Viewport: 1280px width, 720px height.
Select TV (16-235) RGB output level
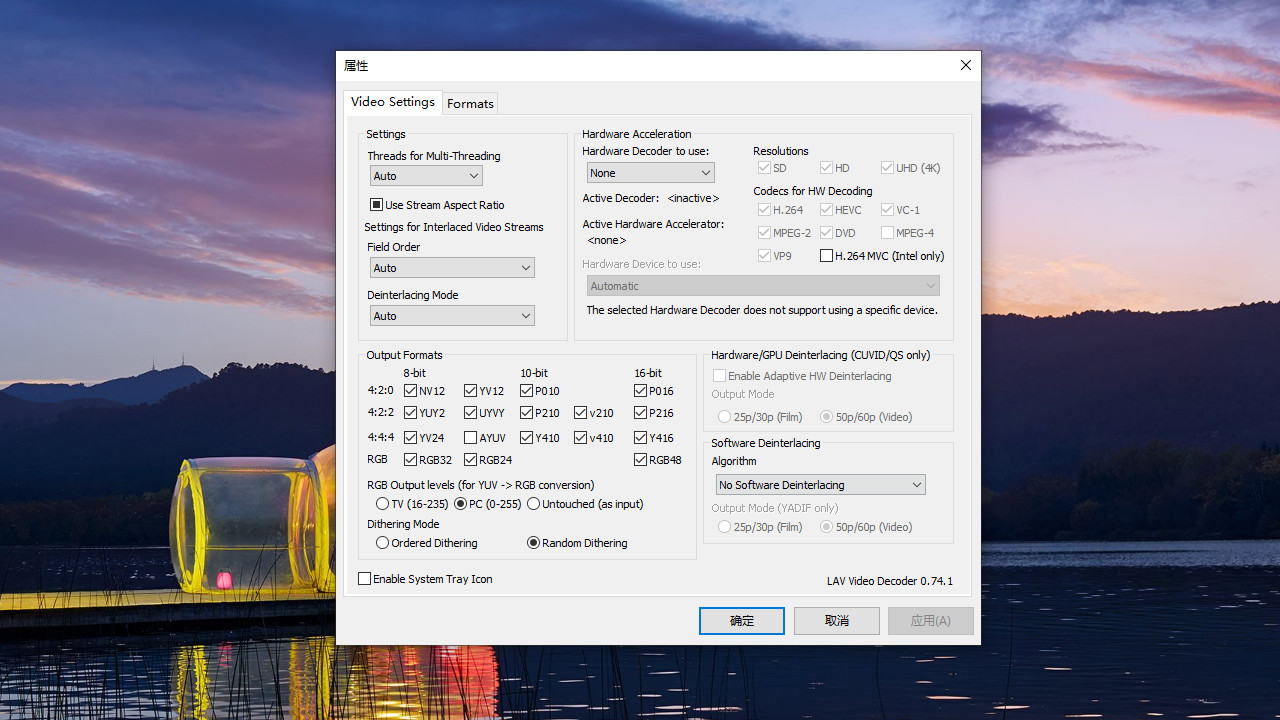pos(383,504)
